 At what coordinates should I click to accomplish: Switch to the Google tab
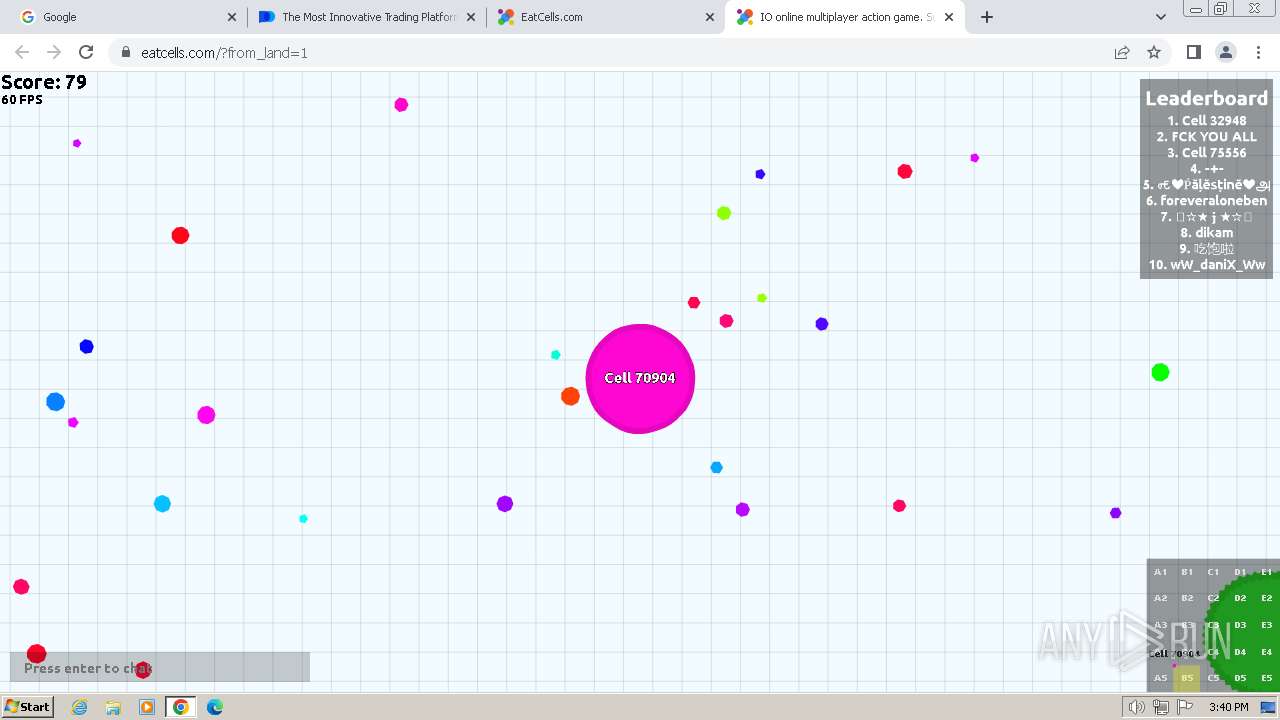click(x=125, y=17)
